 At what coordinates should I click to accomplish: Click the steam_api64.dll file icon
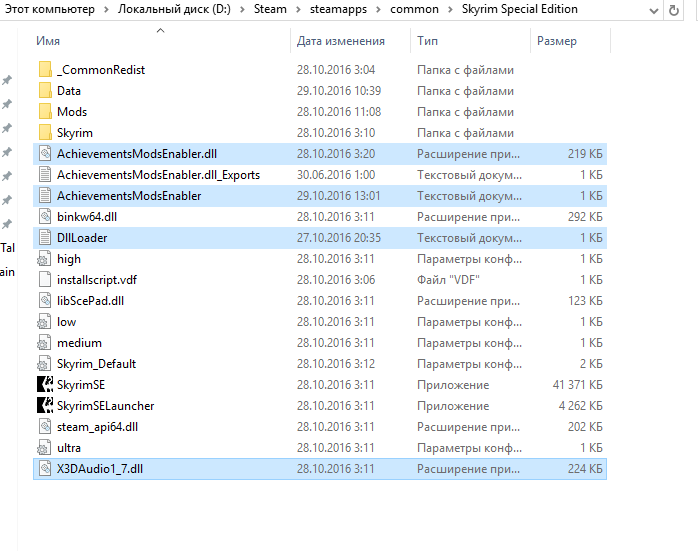[x=45, y=426]
